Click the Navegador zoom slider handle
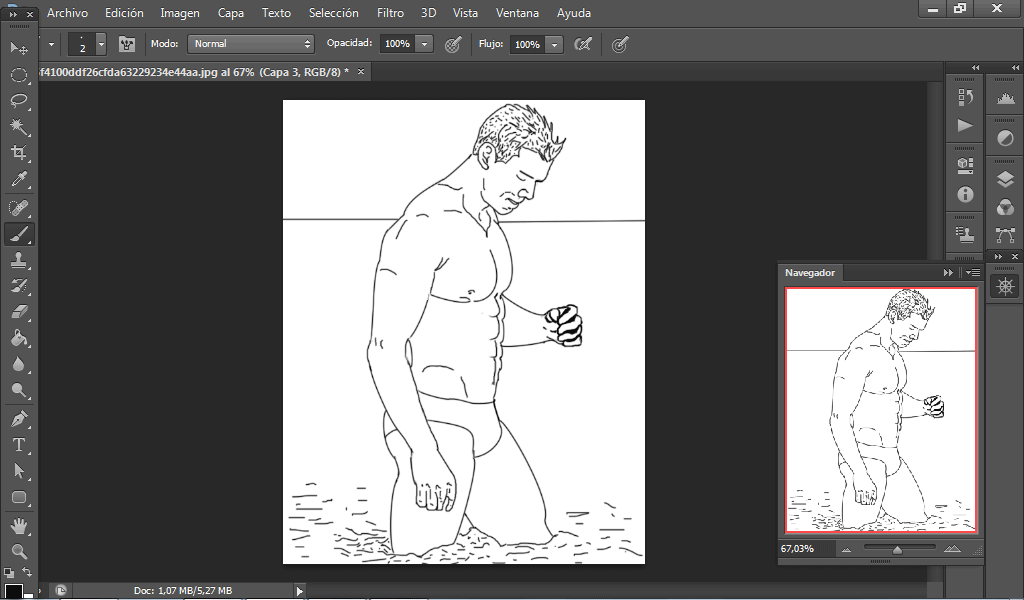This screenshot has width=1024, height=600. (x=897, y=550)
